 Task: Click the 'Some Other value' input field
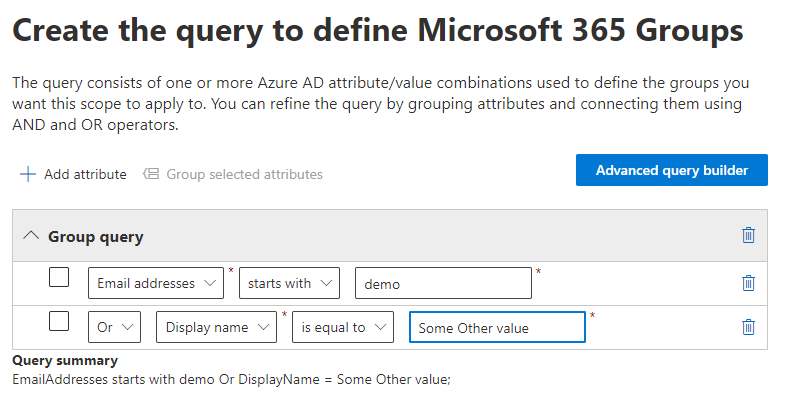click(x=496, y=327)
